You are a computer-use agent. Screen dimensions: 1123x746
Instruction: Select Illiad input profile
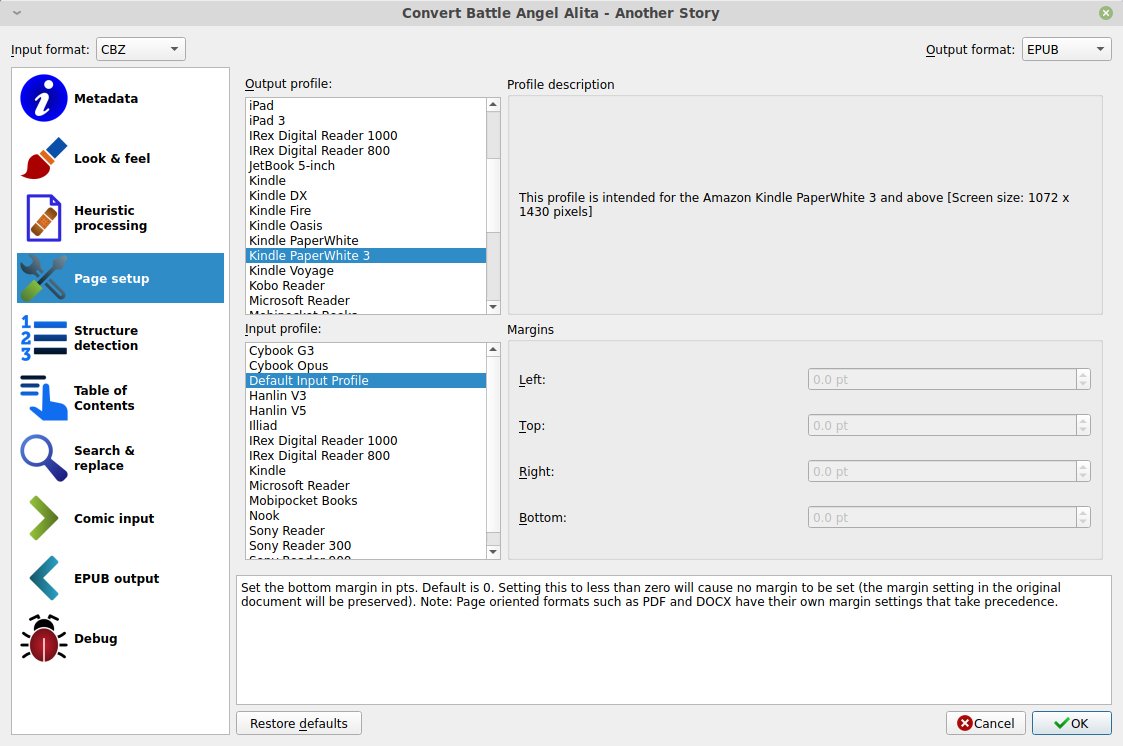tap(366, 425)
